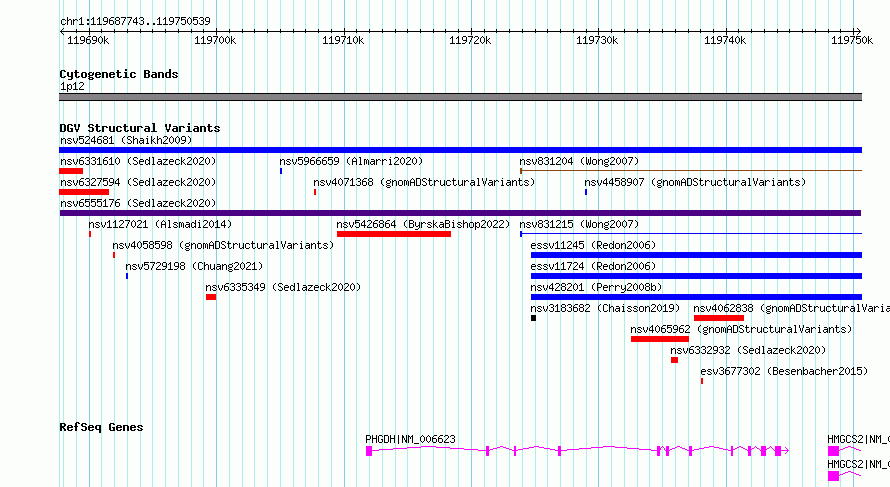
Task: Click the RefSeq Genes track heading
Action: 101,427
